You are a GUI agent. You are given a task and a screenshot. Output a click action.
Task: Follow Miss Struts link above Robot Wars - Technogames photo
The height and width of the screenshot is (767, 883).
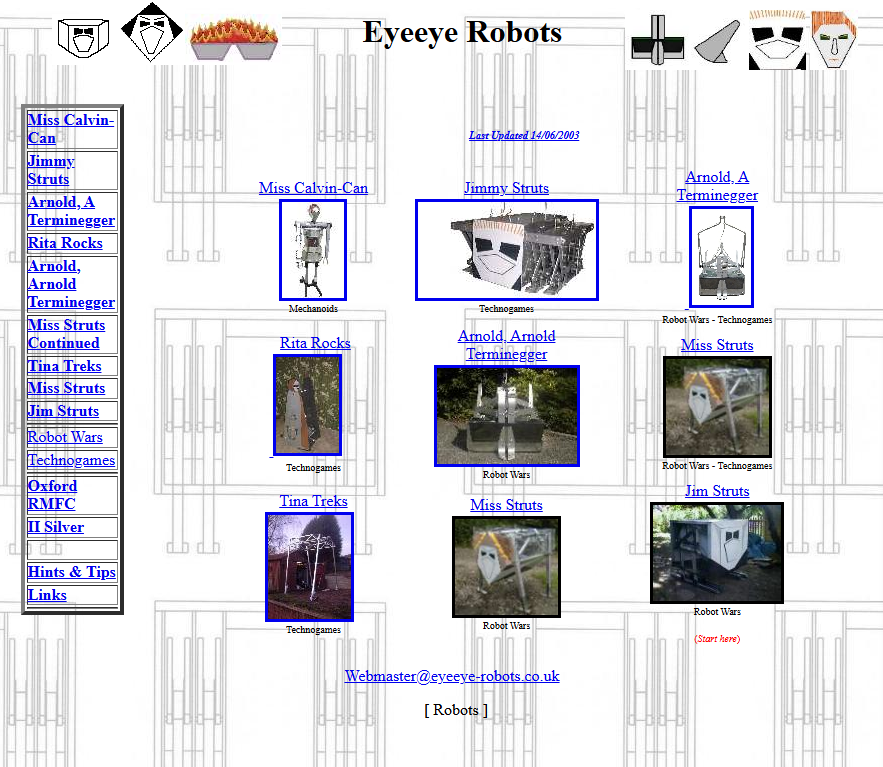click(x=717, y=345)
